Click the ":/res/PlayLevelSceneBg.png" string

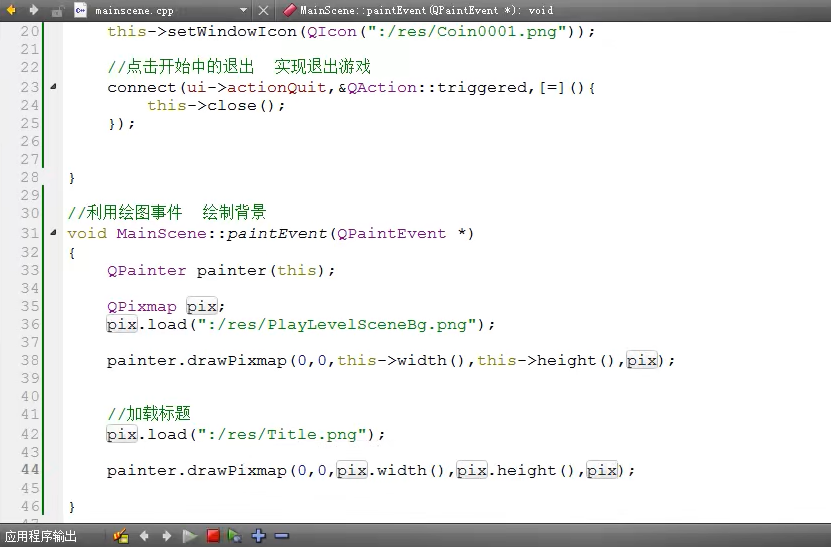pos(337,324)
